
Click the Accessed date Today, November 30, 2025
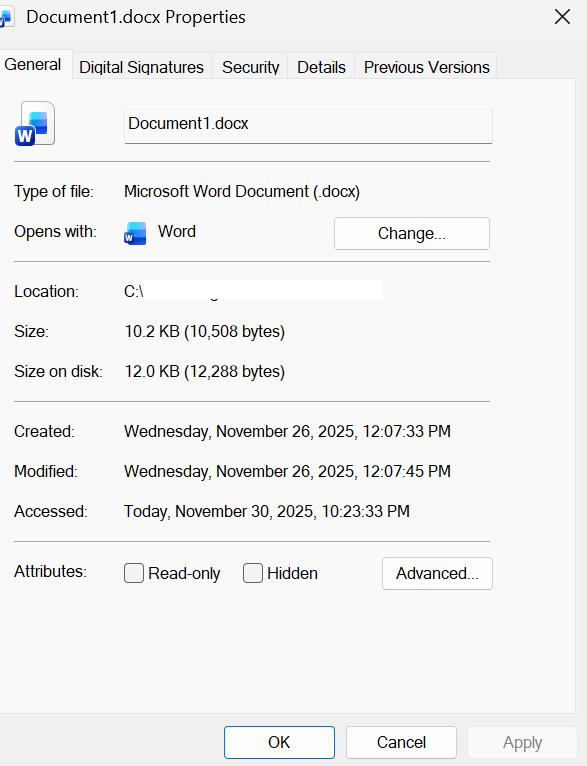click(x=267, y=511)
